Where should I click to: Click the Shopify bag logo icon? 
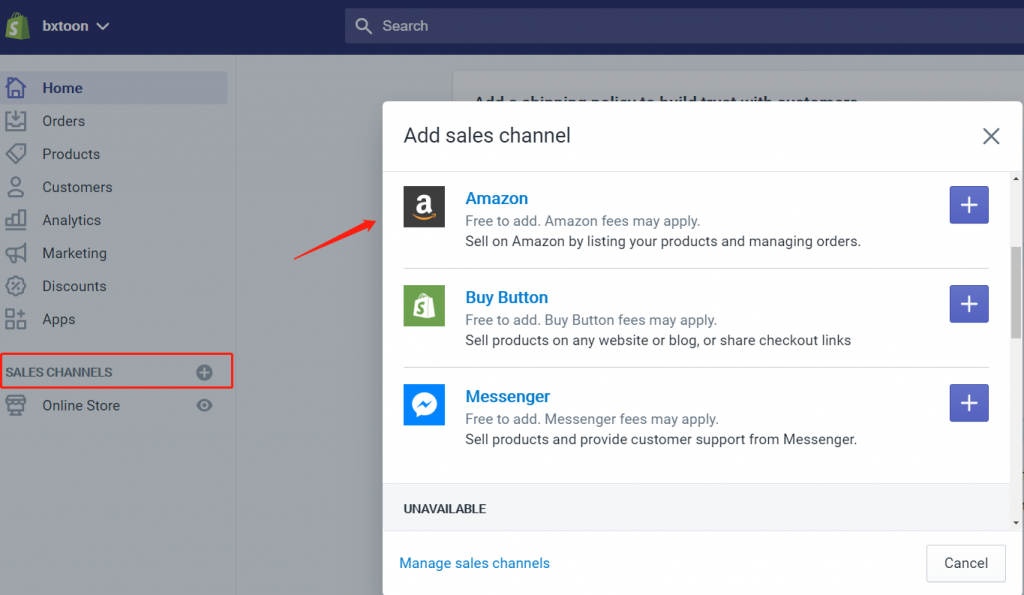(x=18, y=26)
